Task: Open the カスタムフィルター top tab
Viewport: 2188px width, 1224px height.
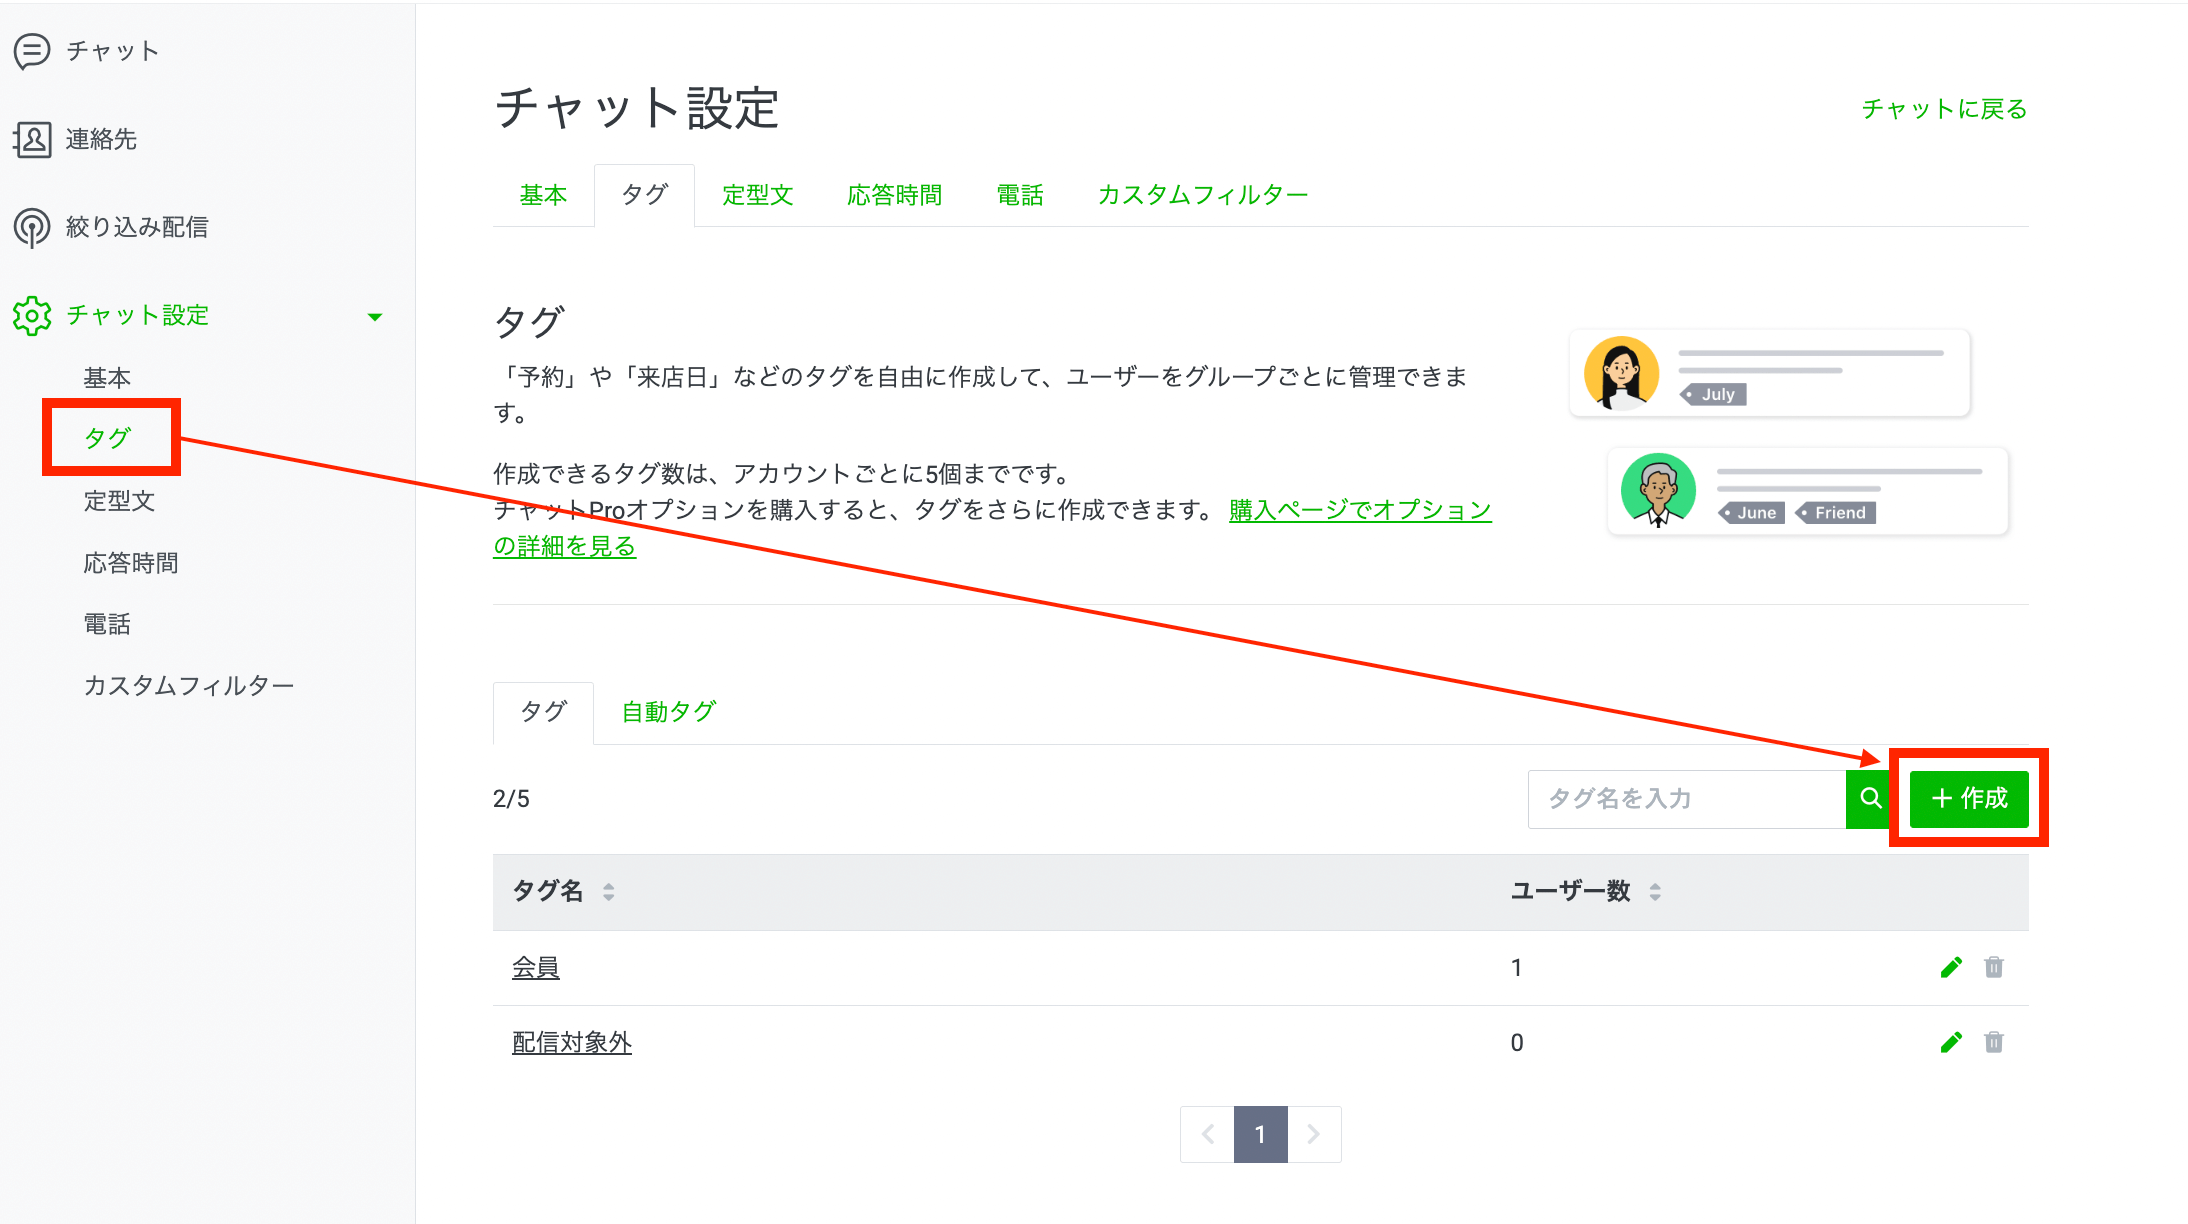Action: click(1202, 195)
